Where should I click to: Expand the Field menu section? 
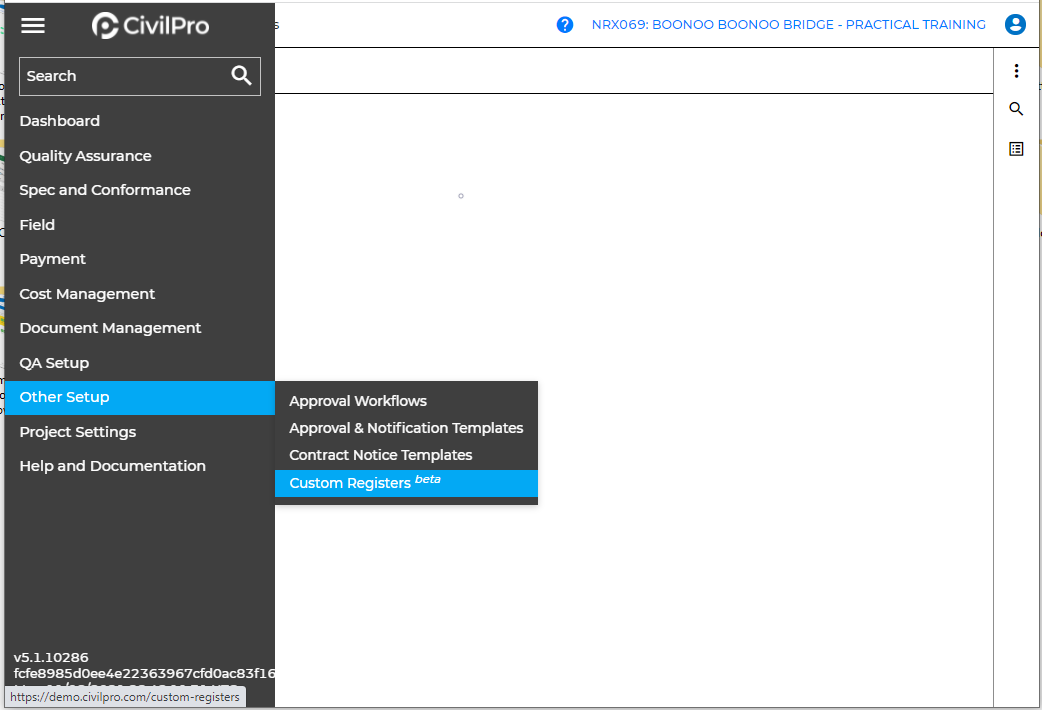pos(37,225)
